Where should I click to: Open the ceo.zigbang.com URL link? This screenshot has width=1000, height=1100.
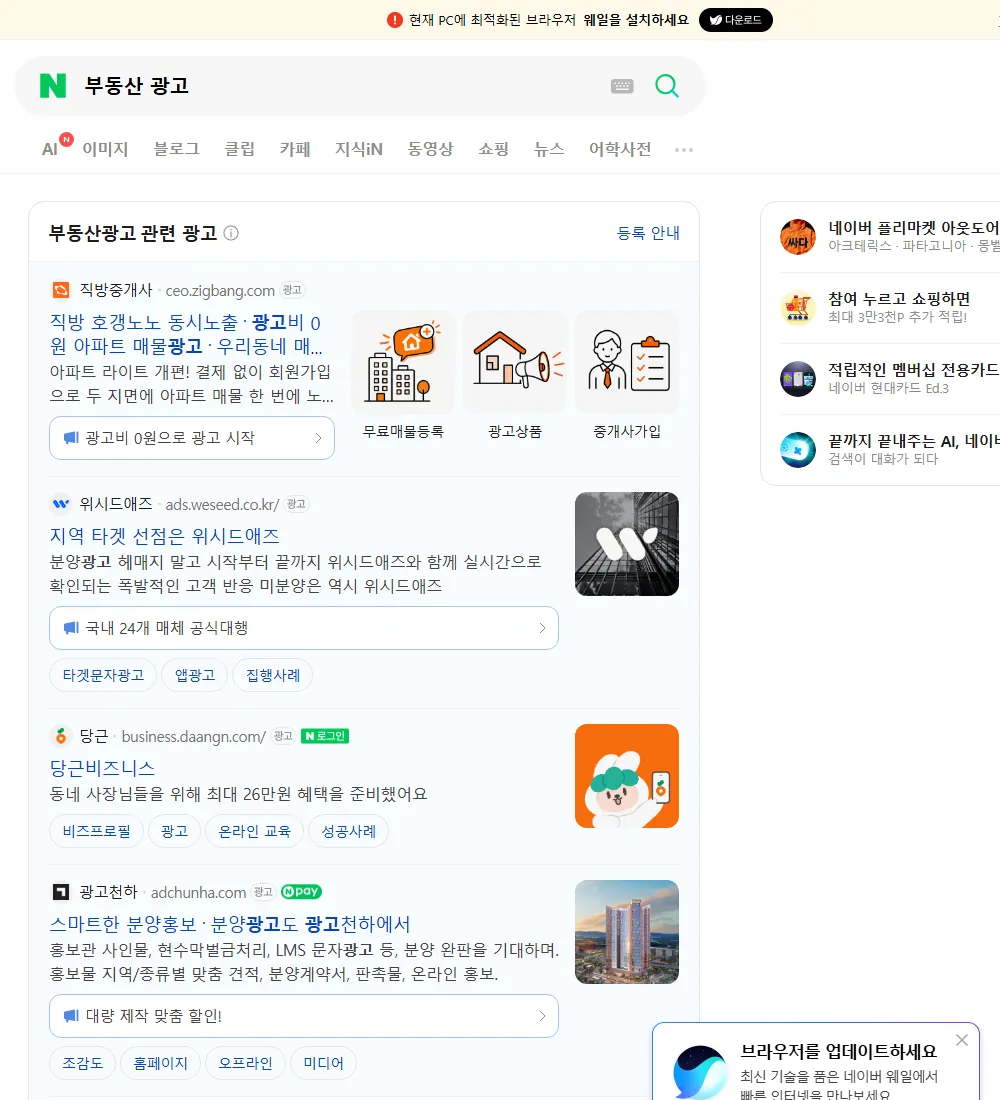pyautogui.click(x=220, y=290)
